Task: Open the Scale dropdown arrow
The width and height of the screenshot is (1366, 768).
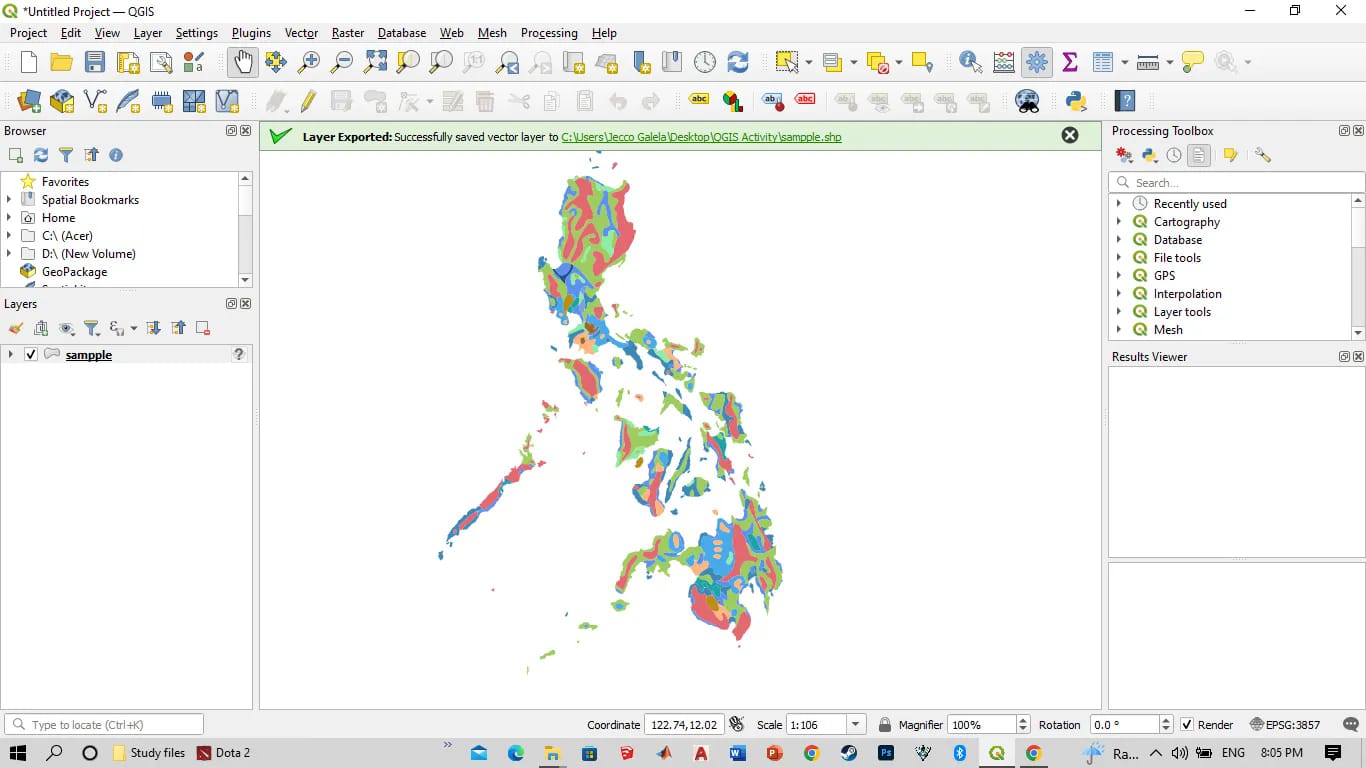Action: click(x=855, y=725)
